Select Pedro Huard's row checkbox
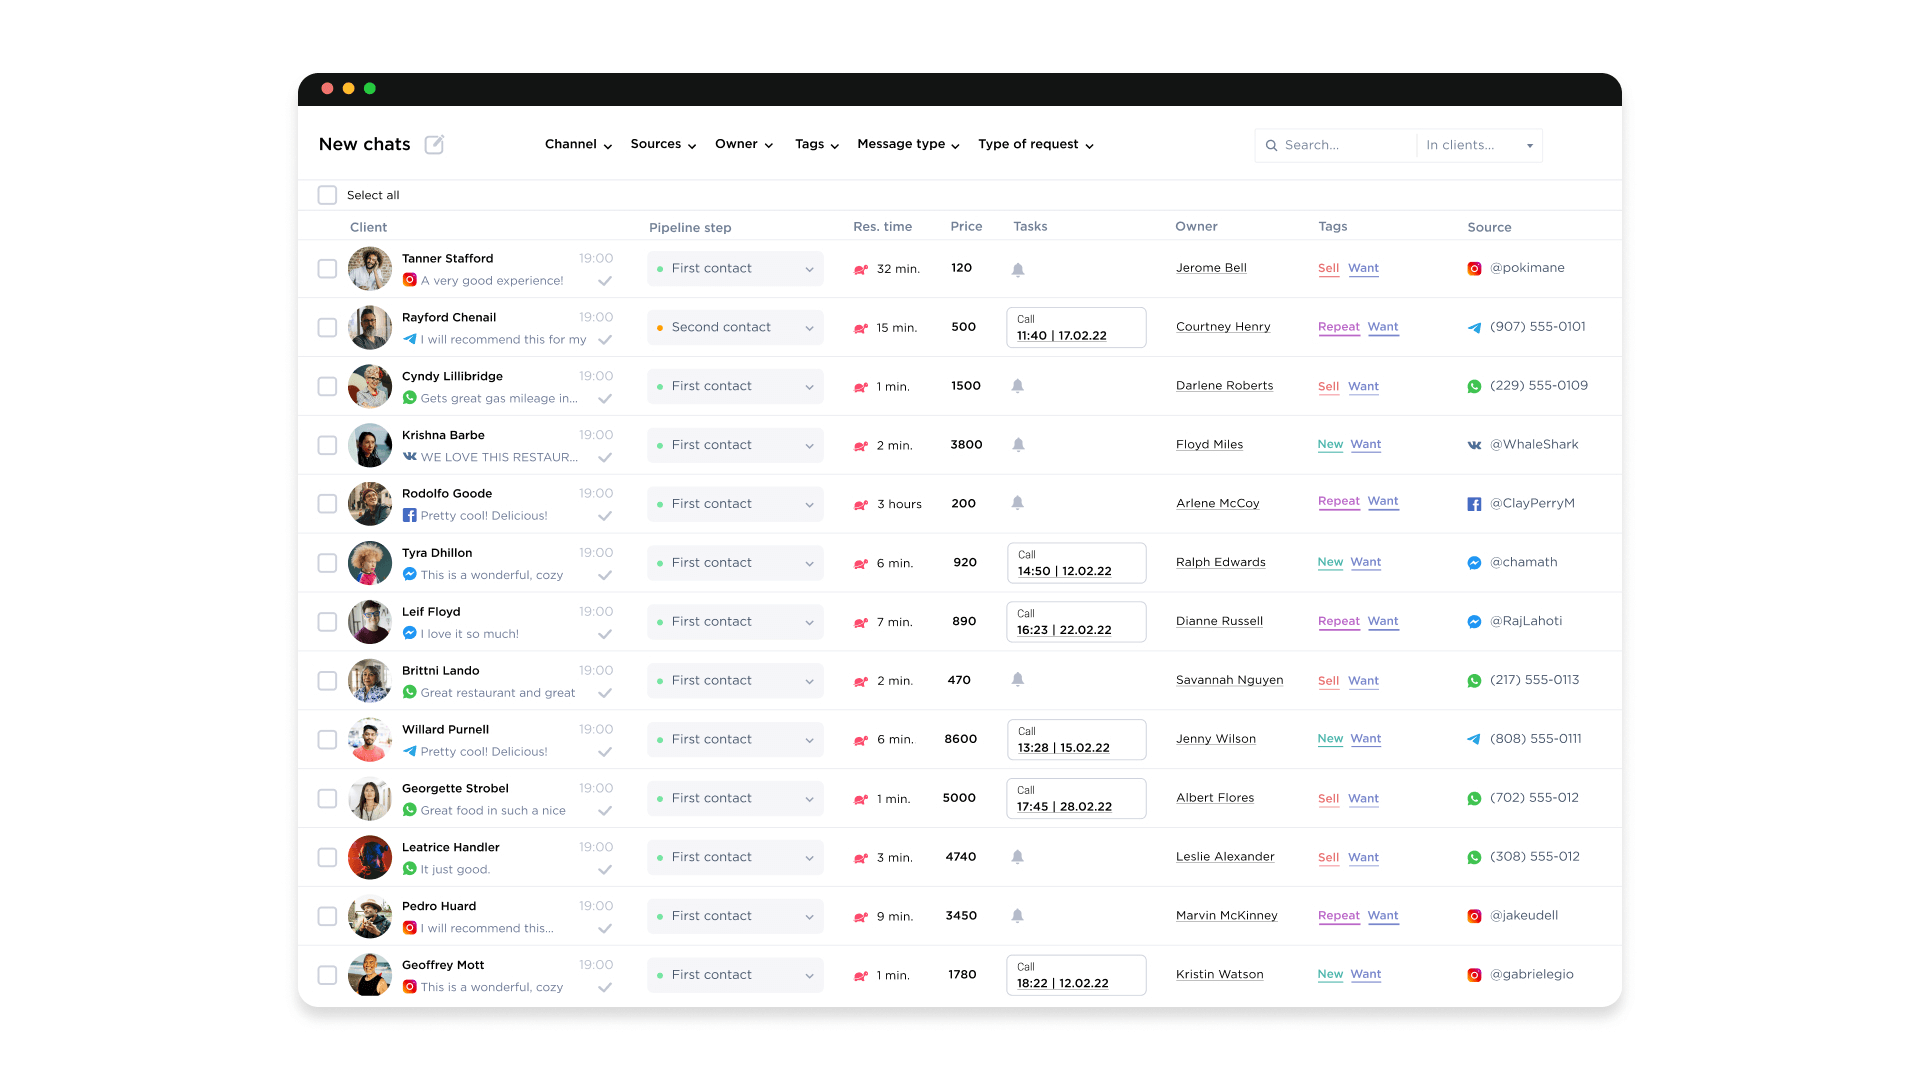 coord(327,916)
